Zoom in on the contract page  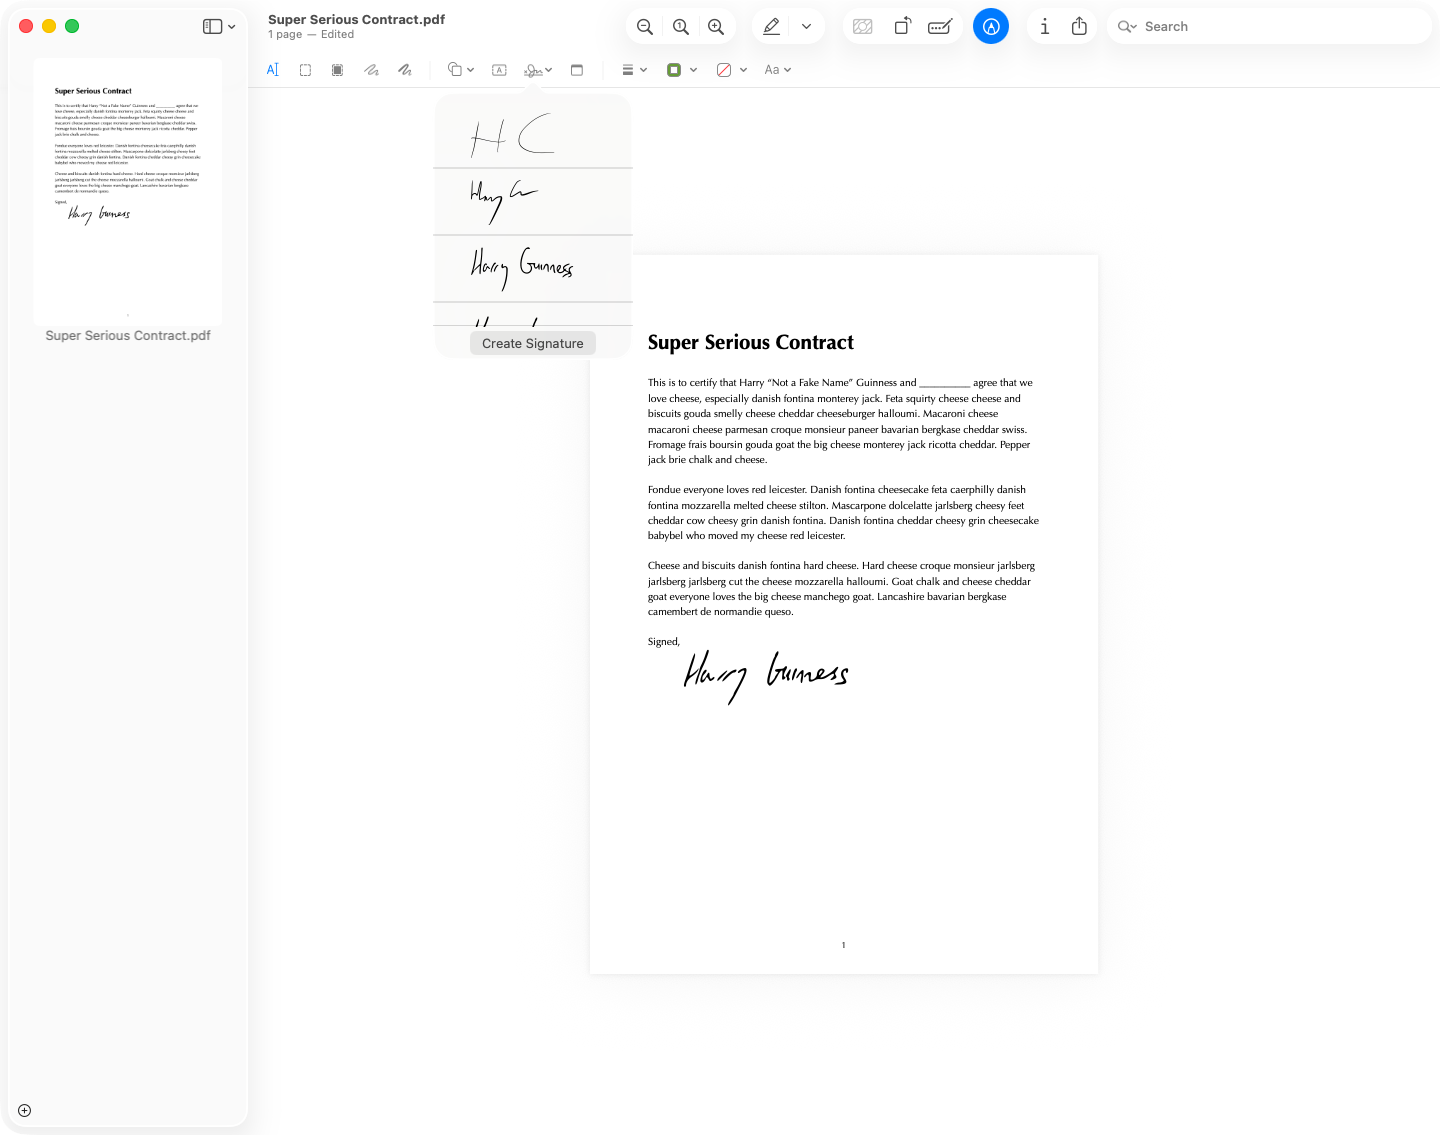pyautogui.click(x=716, y=27)
